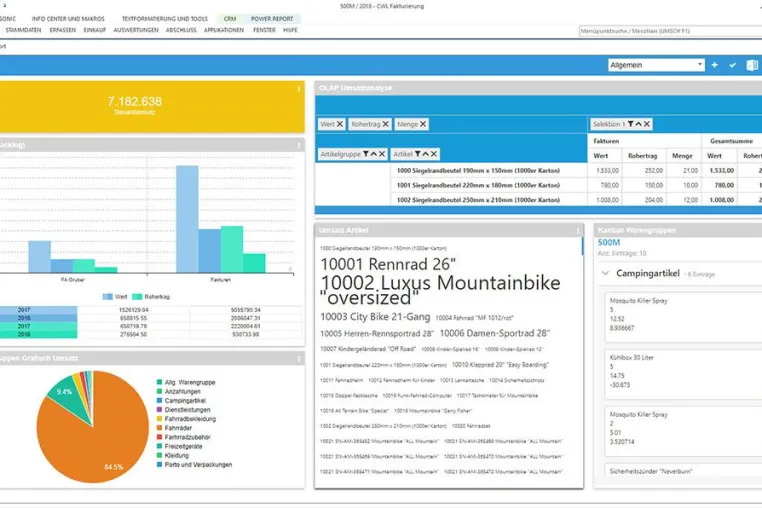The image size is (762, 508).
Task: Open the Sicherheitszünder "Neverburn" card
Action: 683,471
